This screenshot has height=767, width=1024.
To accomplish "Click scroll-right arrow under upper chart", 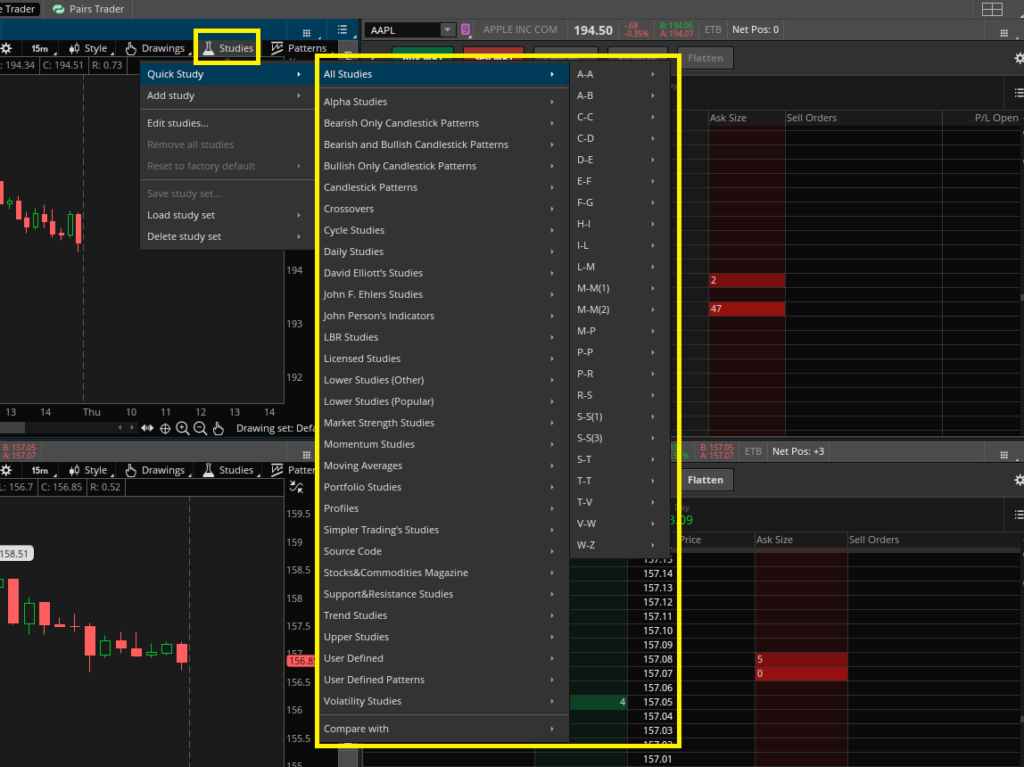I will (x=132, y=428).
